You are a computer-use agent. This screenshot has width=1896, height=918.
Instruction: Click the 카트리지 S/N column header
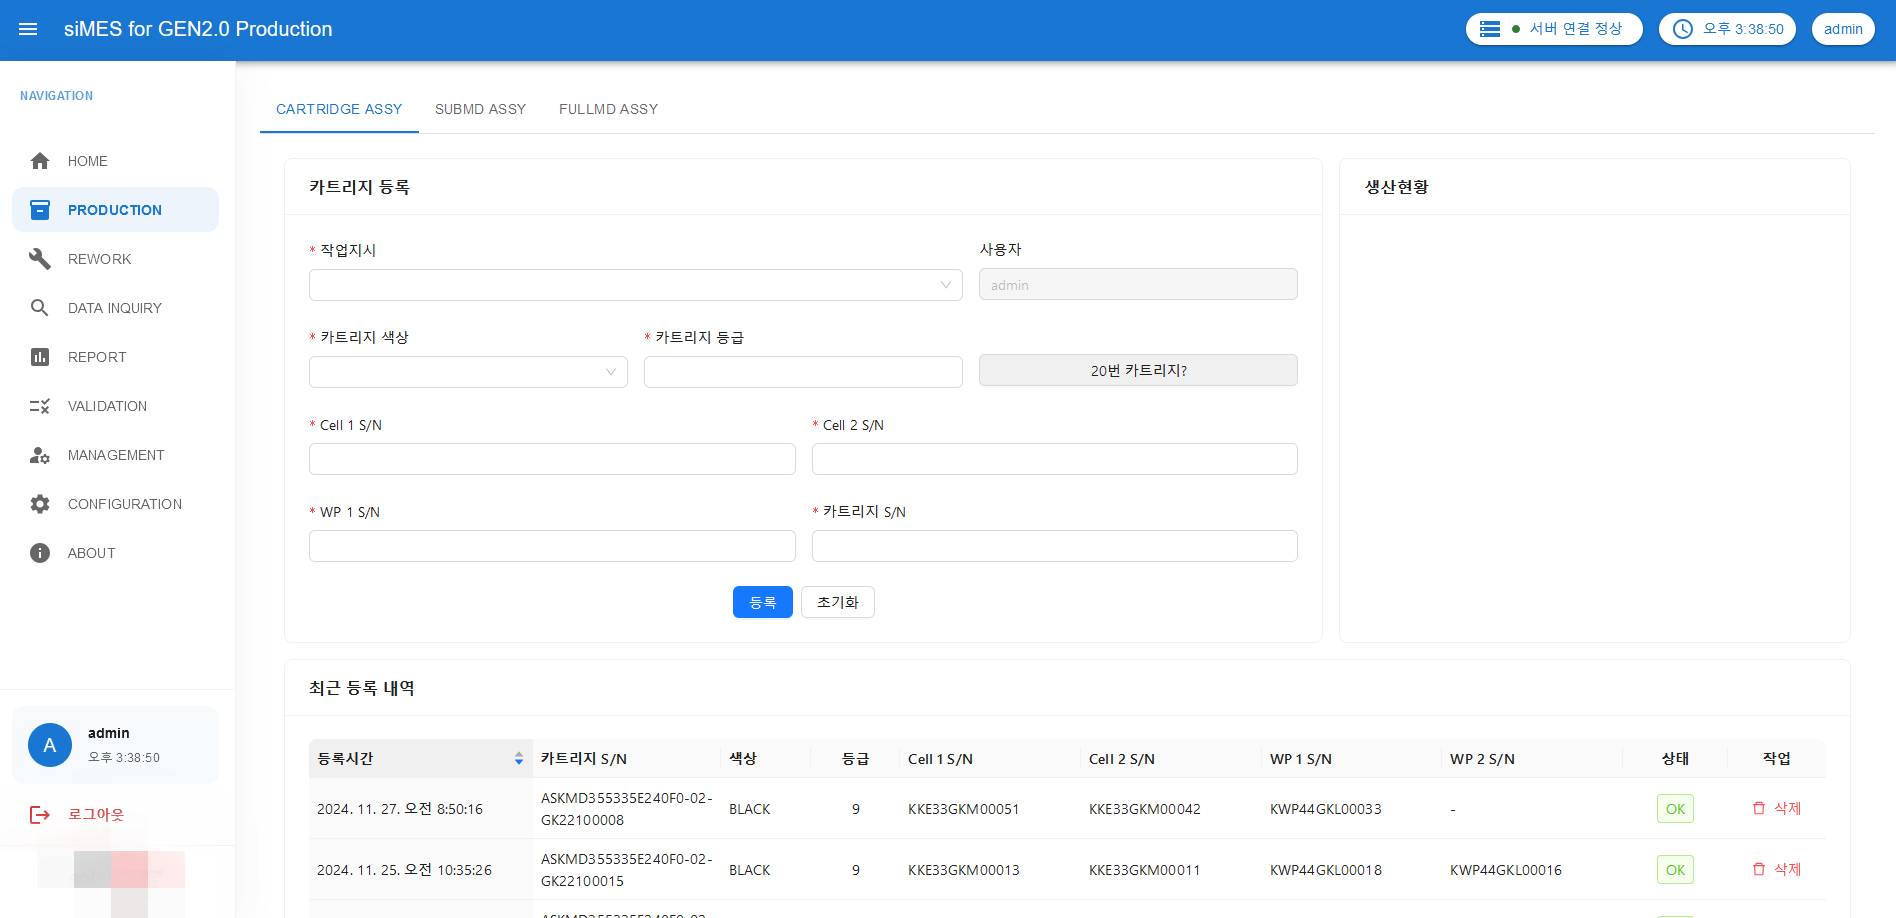click(627, 759)
